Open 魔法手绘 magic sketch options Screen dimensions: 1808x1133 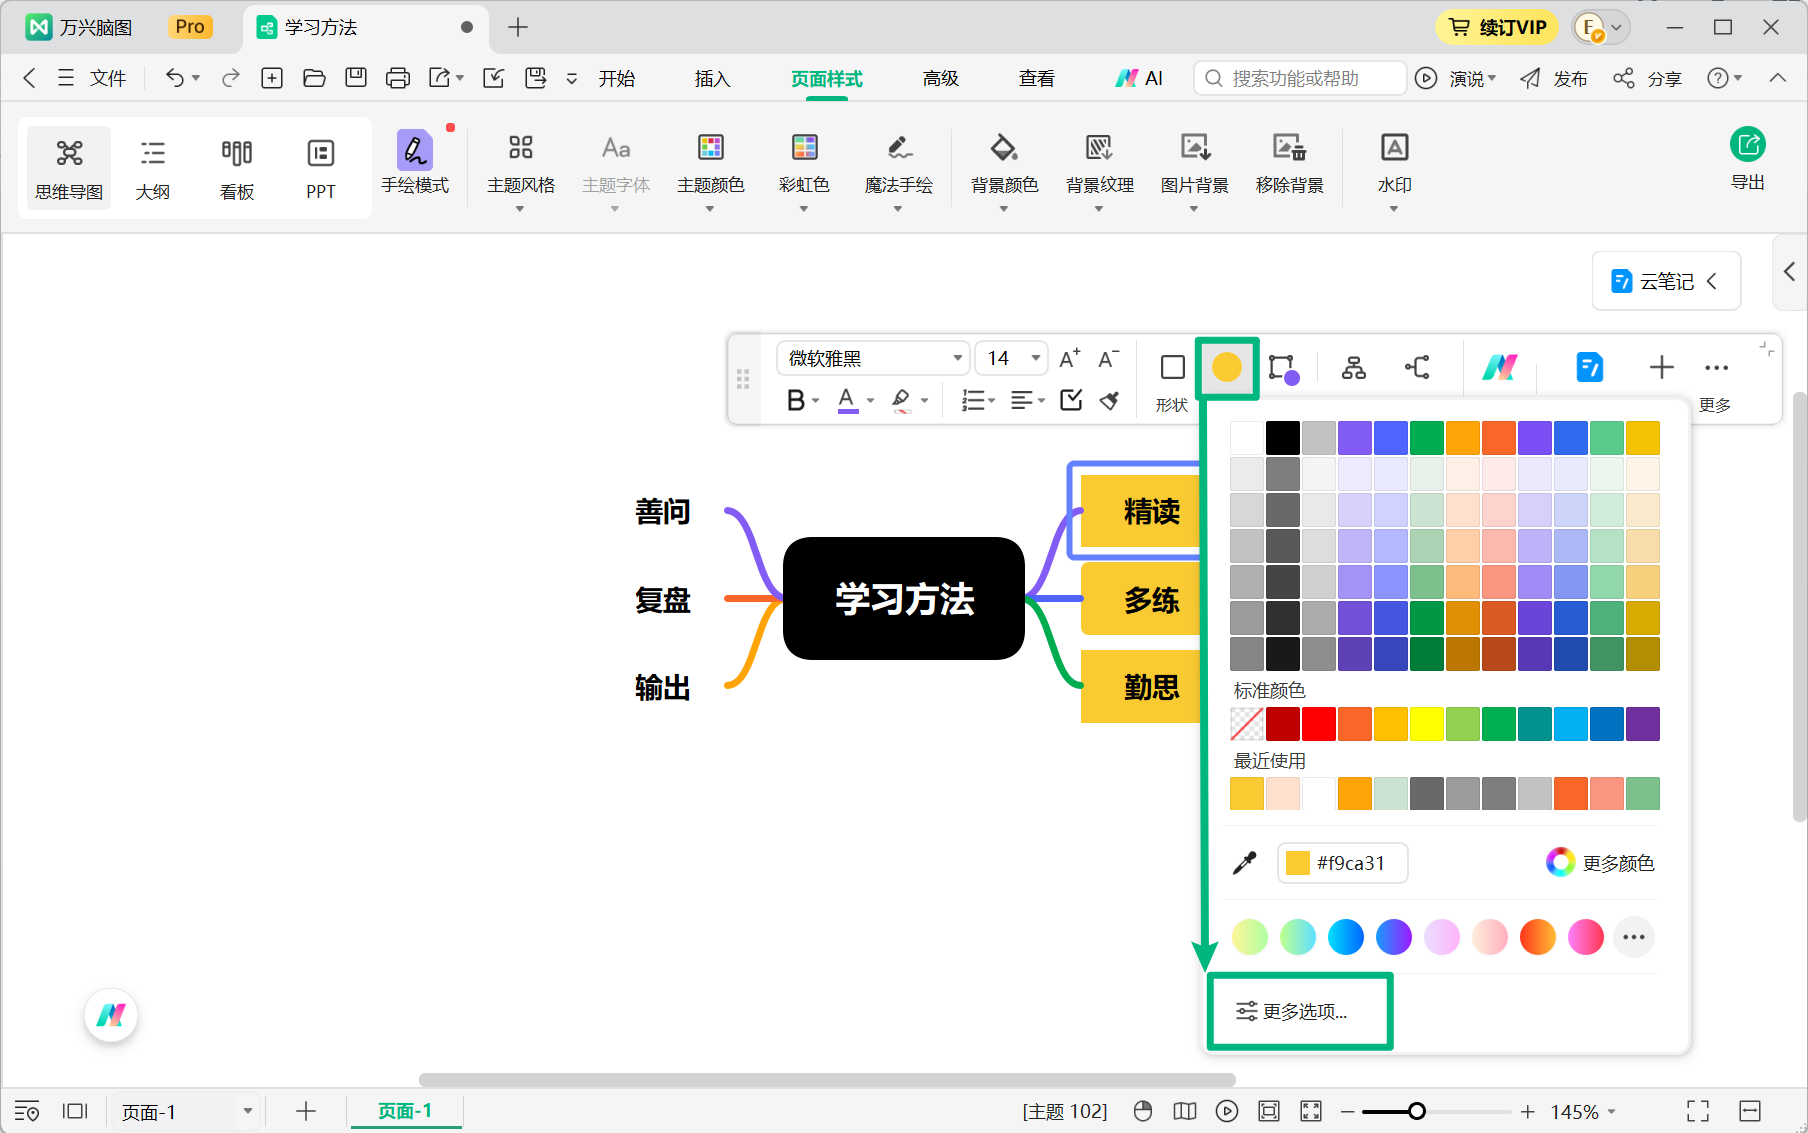(899, 170)
